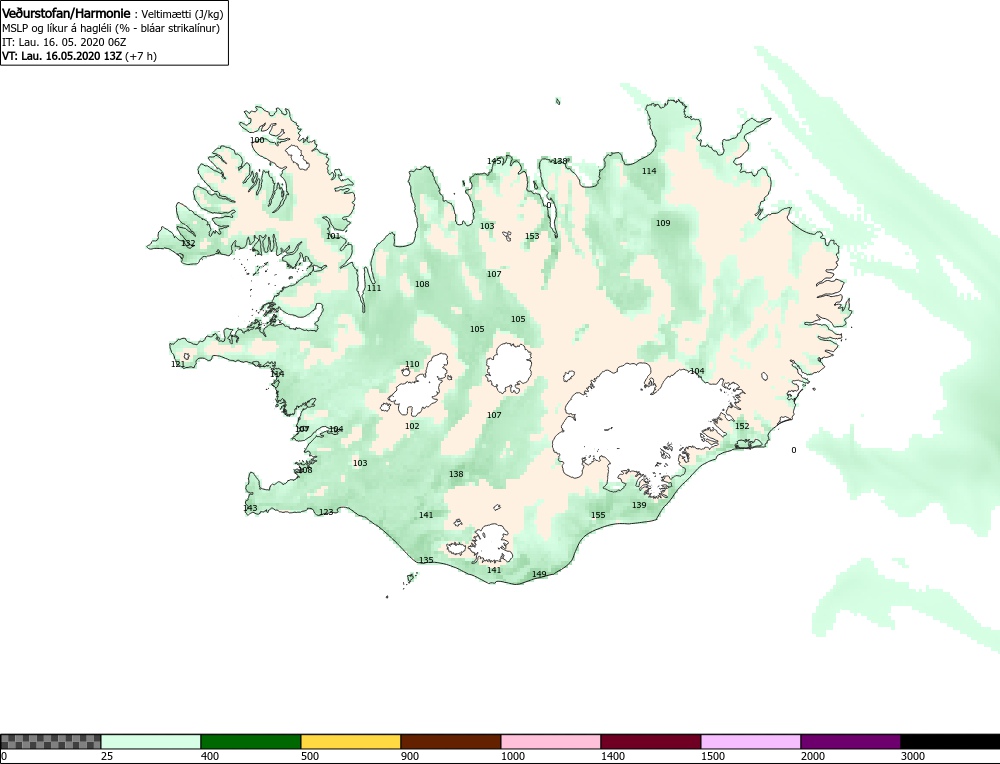The width and height of the screenshot is (1000, 764).
Task: Click the '139' value on the southeast coast
Action: (x=639, y=505)
